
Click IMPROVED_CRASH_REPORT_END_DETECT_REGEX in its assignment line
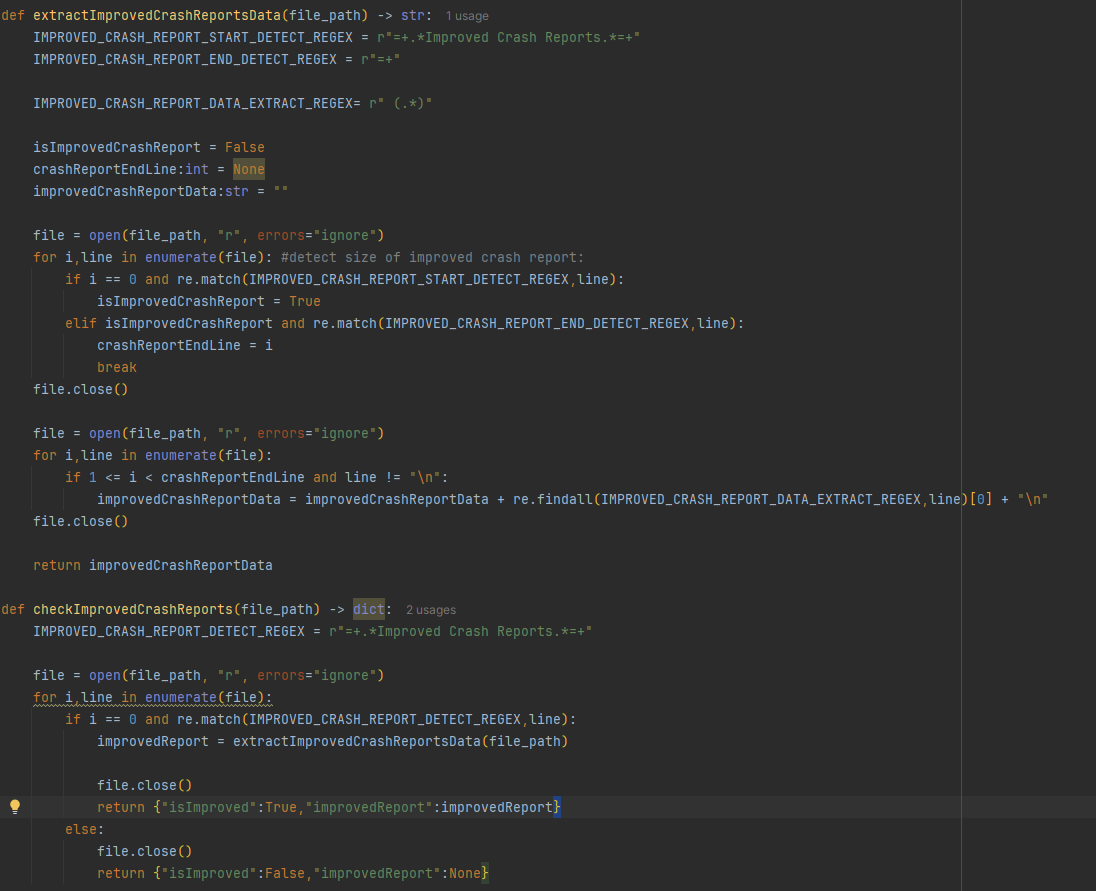click(185, 59)
